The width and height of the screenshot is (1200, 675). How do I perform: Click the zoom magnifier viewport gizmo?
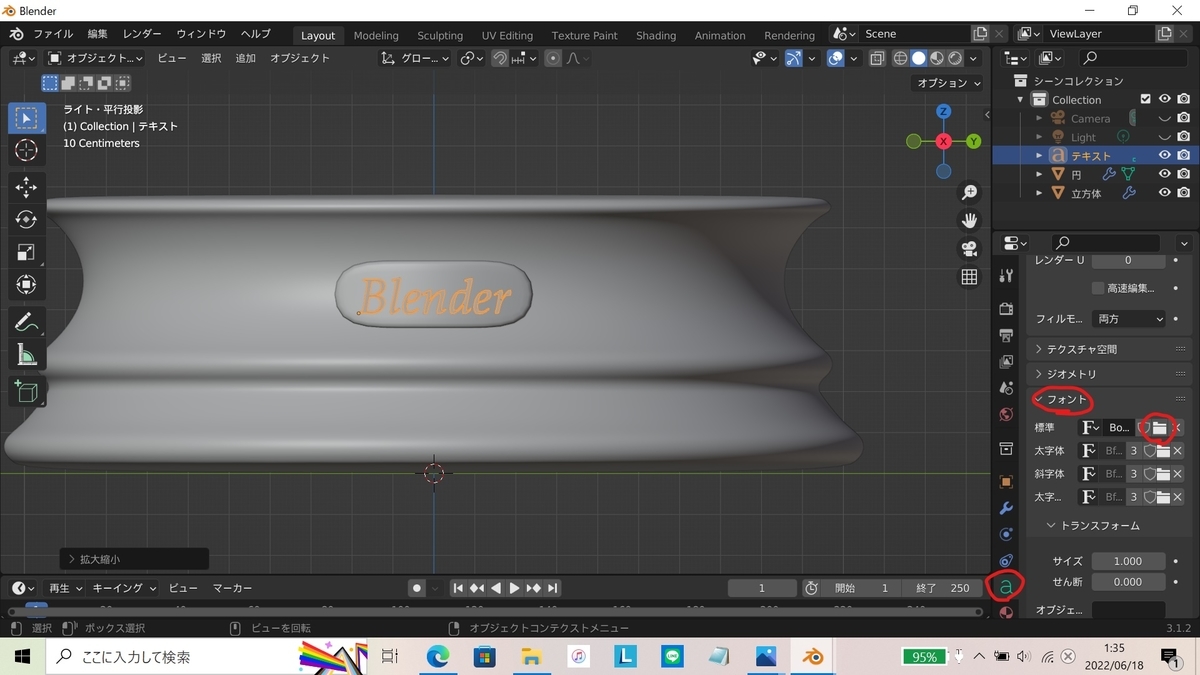969,193
